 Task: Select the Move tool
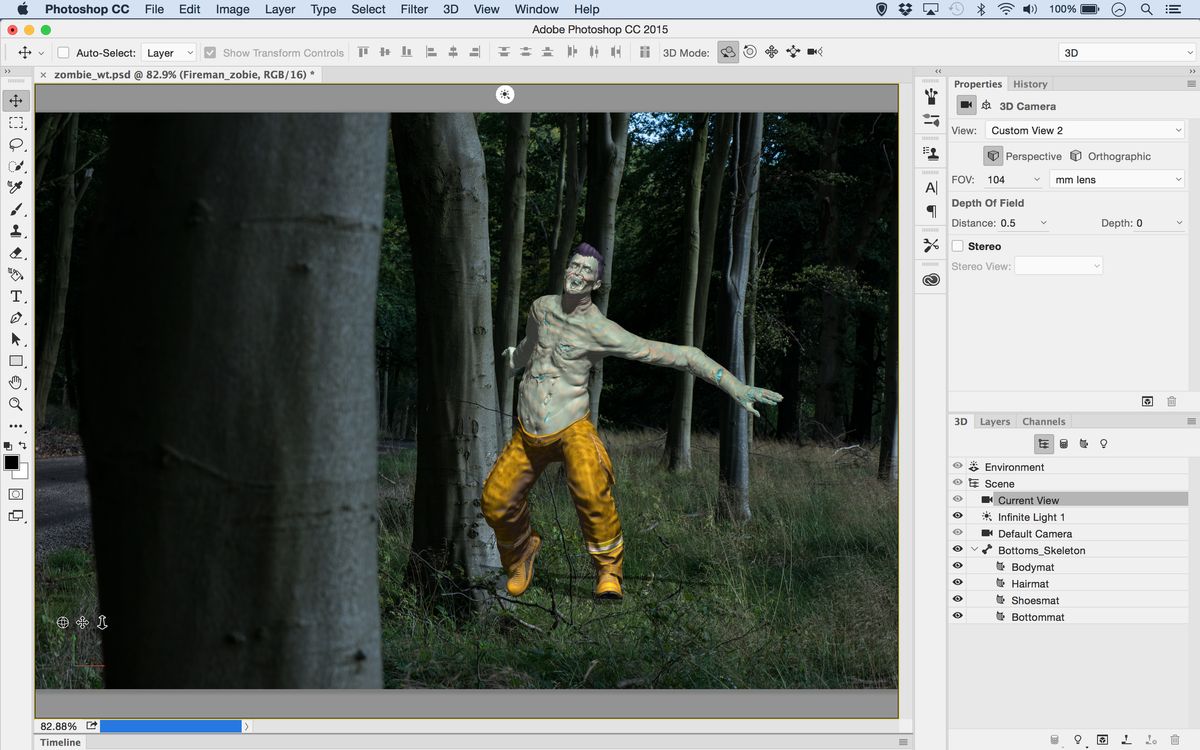tap(15, 100)
